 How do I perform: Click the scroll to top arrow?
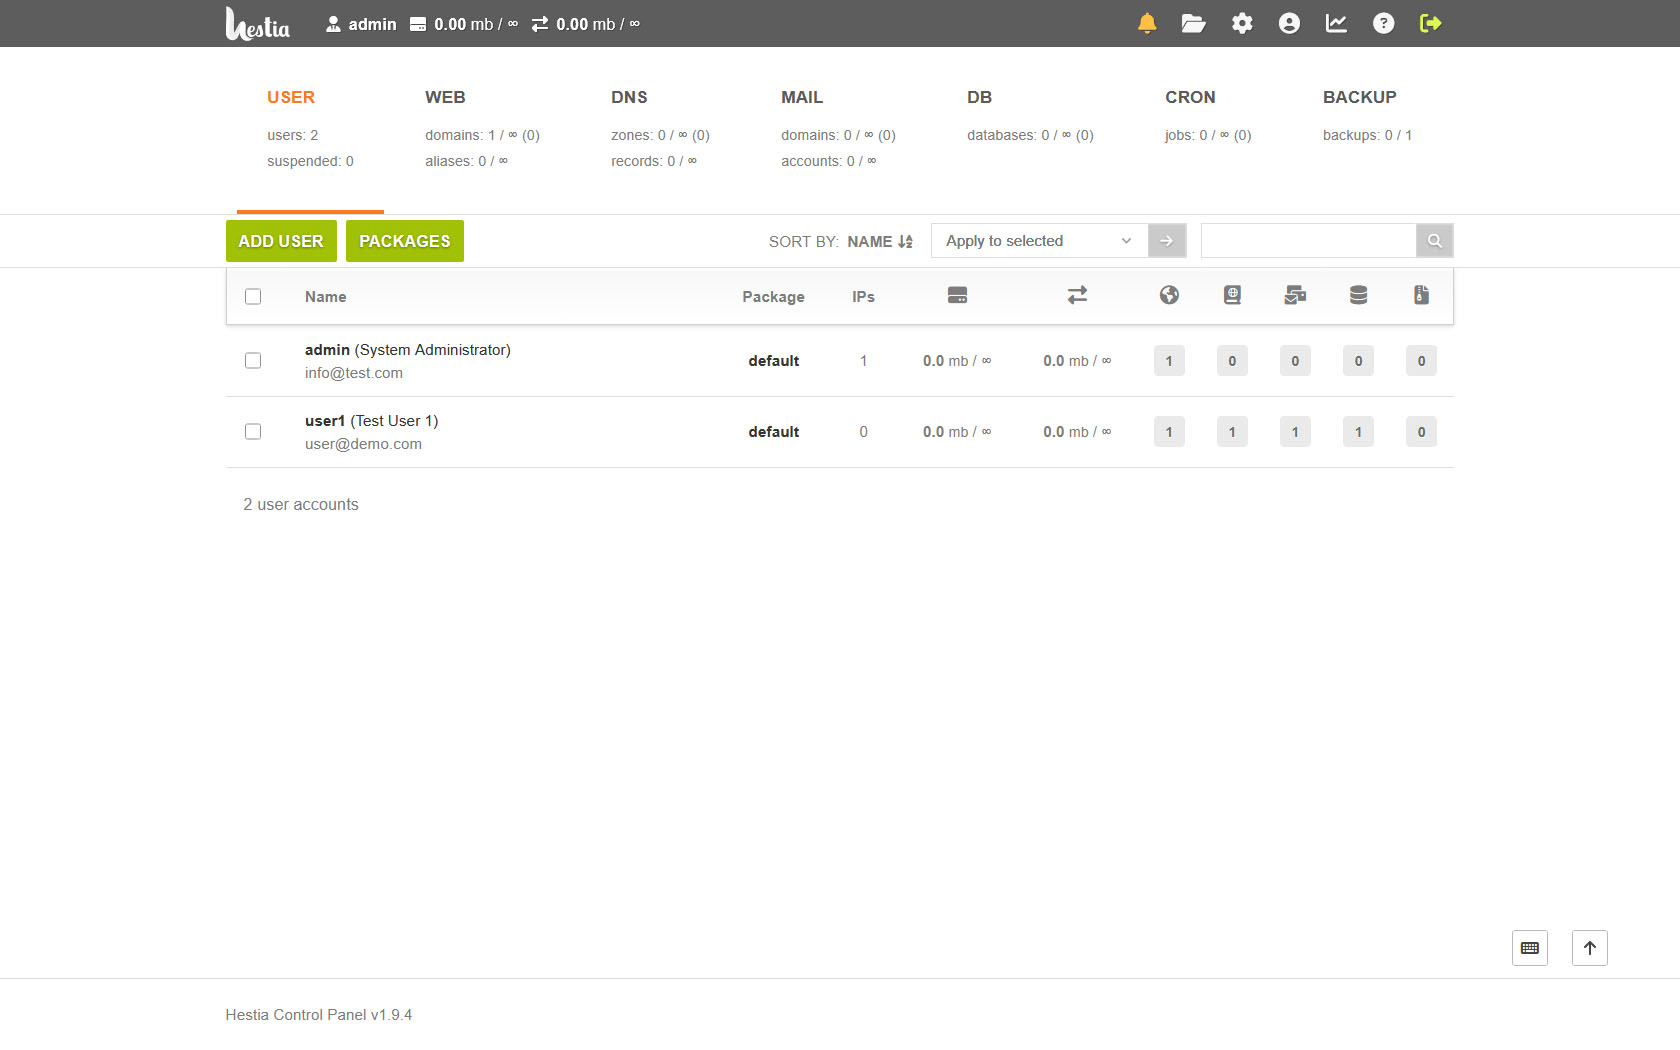click(1589, 948)
